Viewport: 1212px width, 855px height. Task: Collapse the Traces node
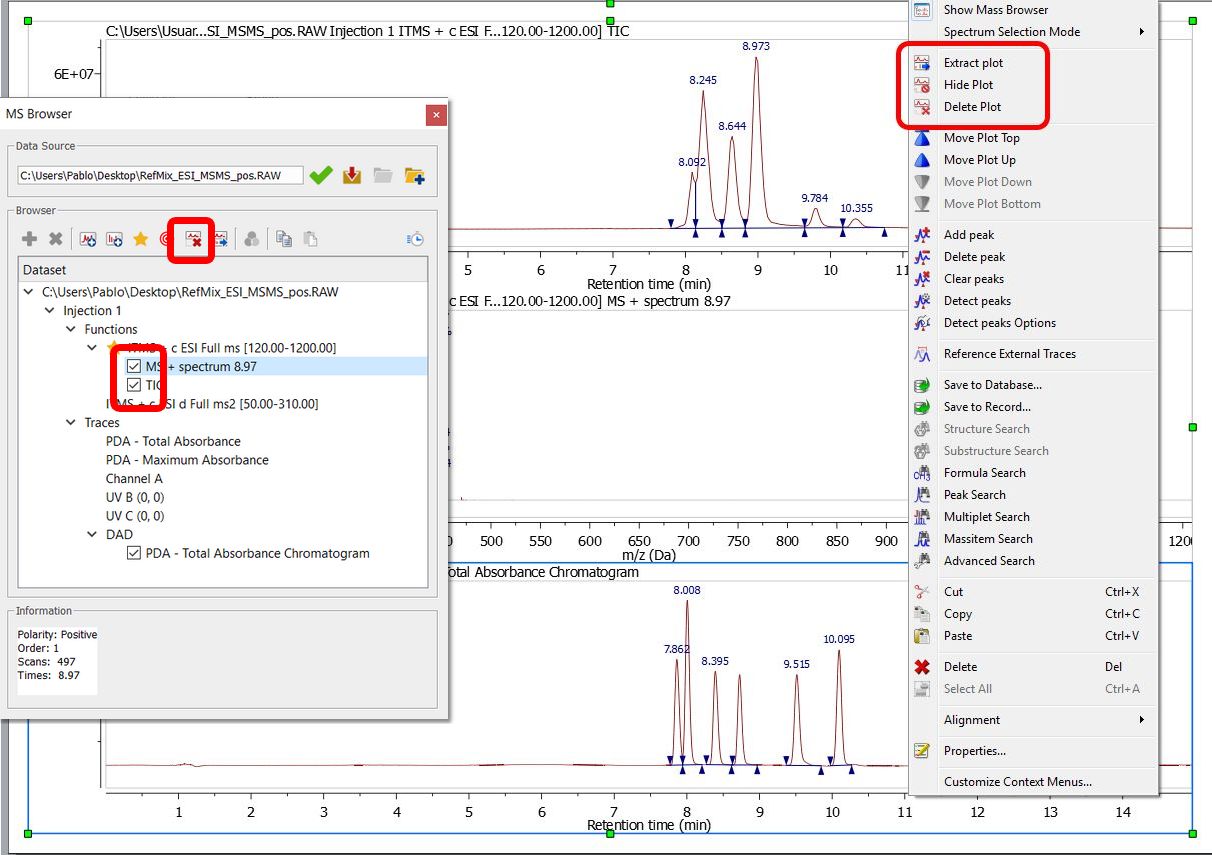click(71, 423)
